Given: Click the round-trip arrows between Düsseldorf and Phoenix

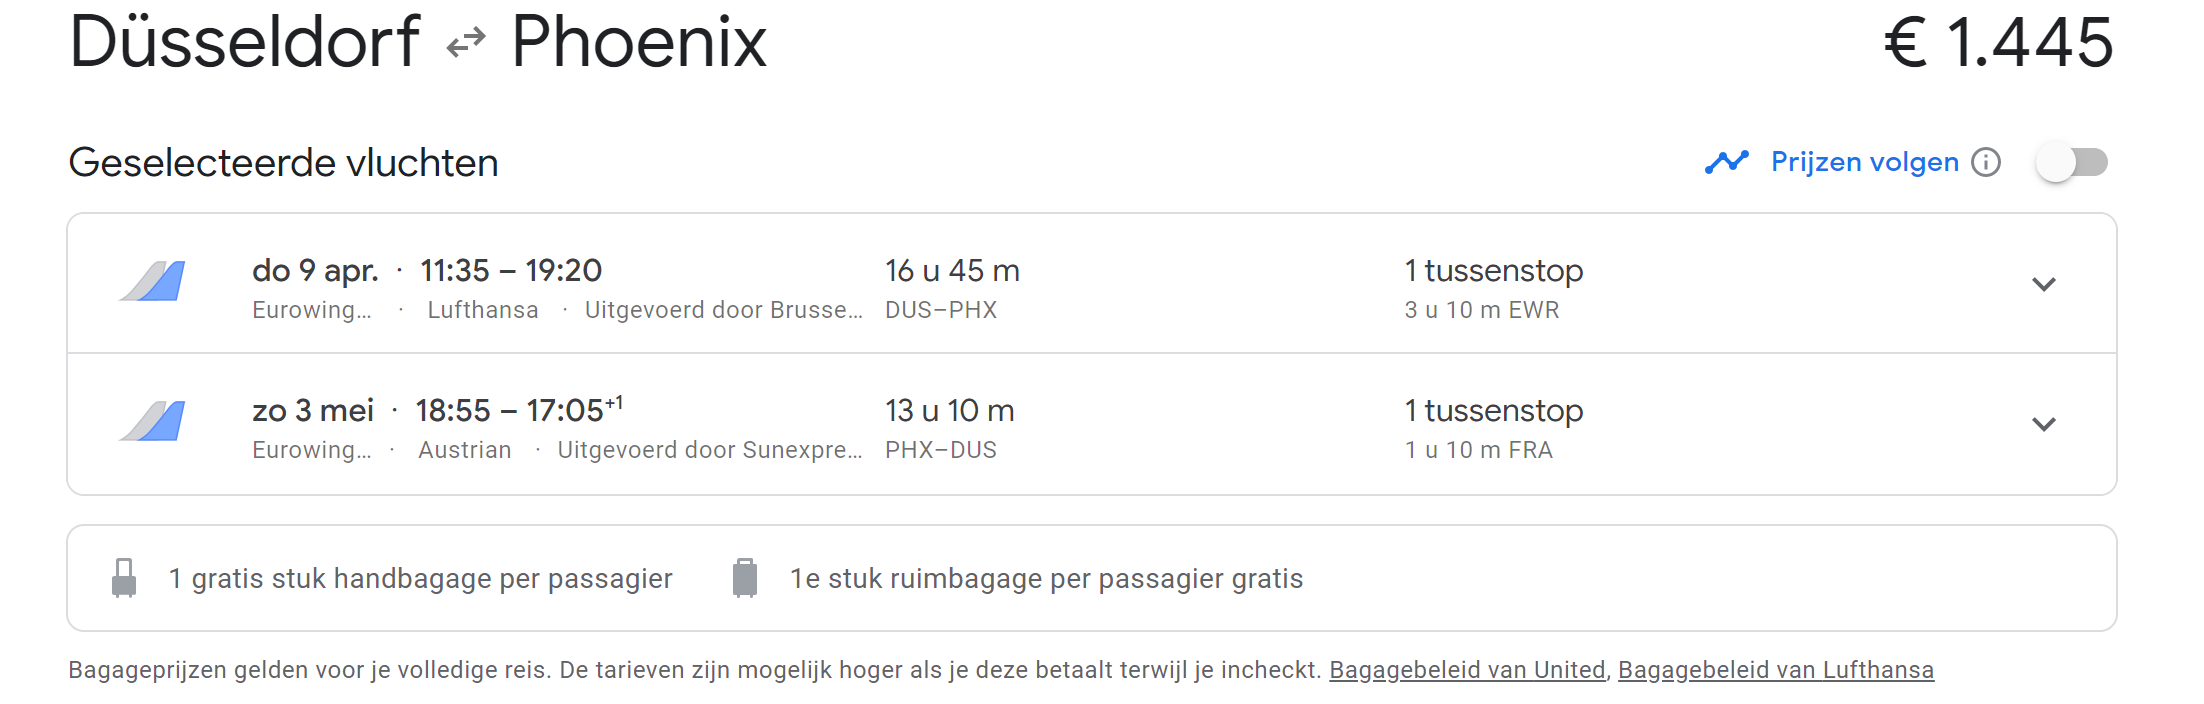Looking at the screenshot, I should tap(466, 43).
